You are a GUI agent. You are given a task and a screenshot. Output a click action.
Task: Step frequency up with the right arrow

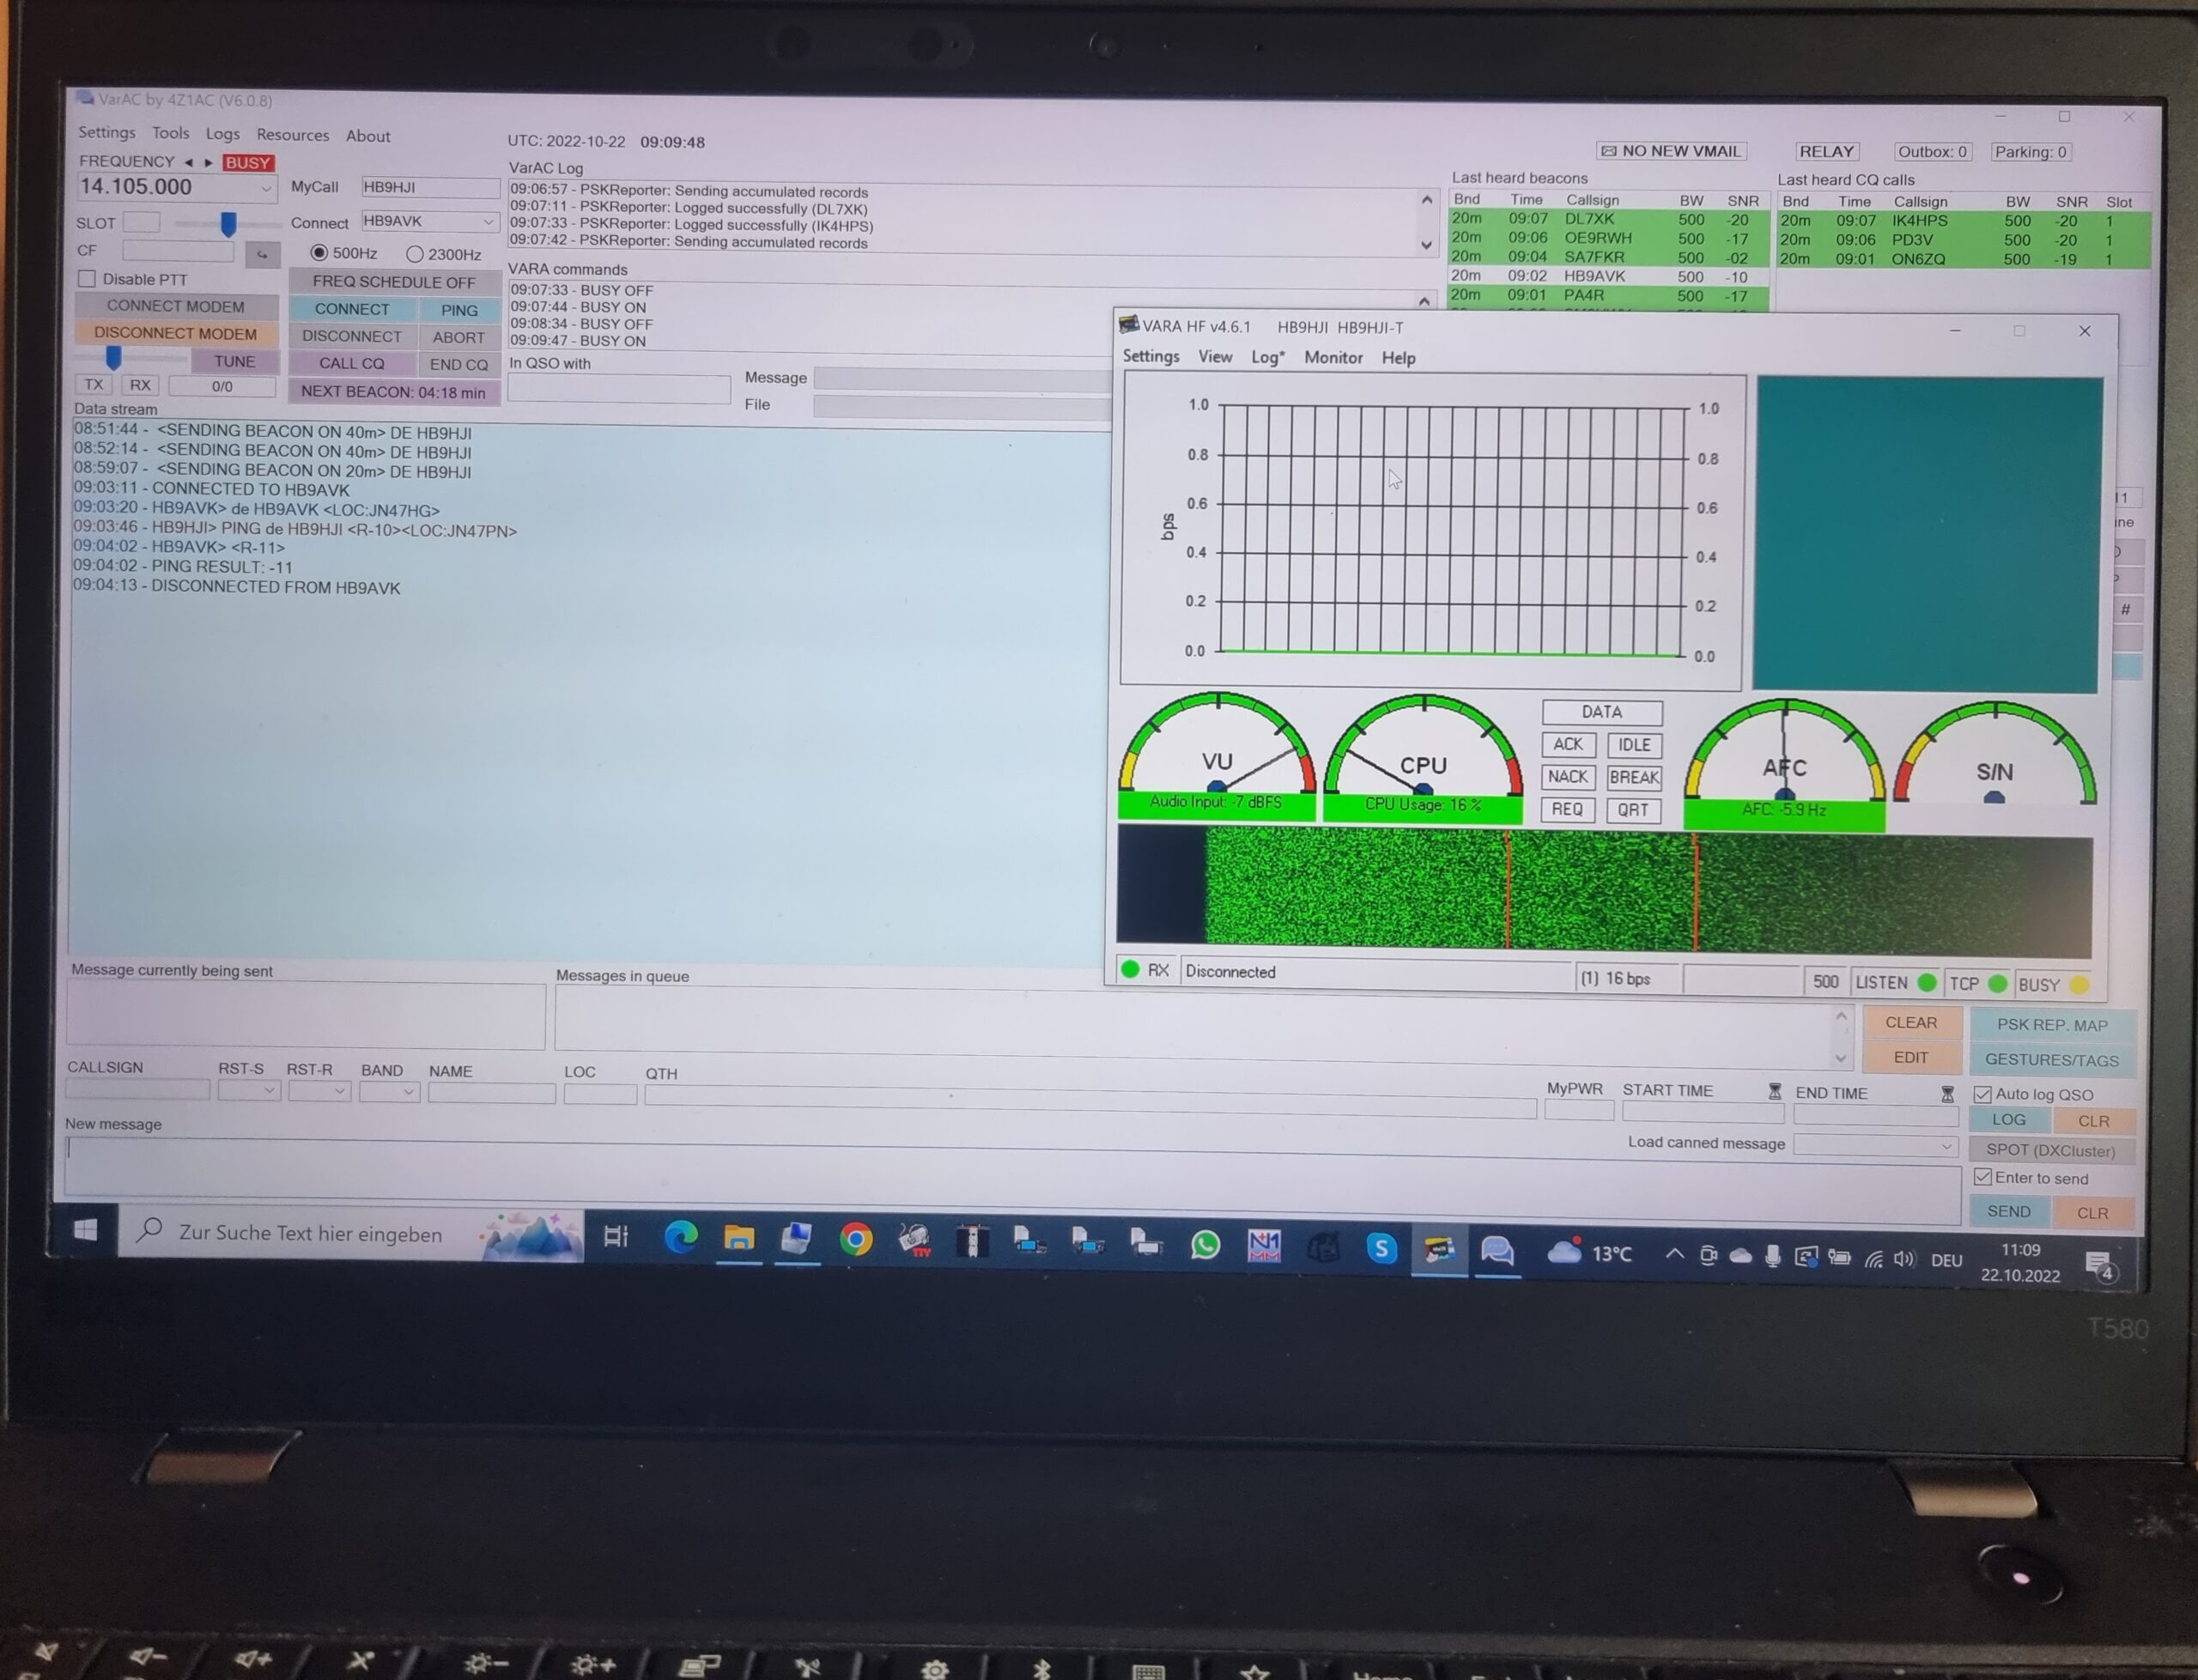[x=208, y=162]
